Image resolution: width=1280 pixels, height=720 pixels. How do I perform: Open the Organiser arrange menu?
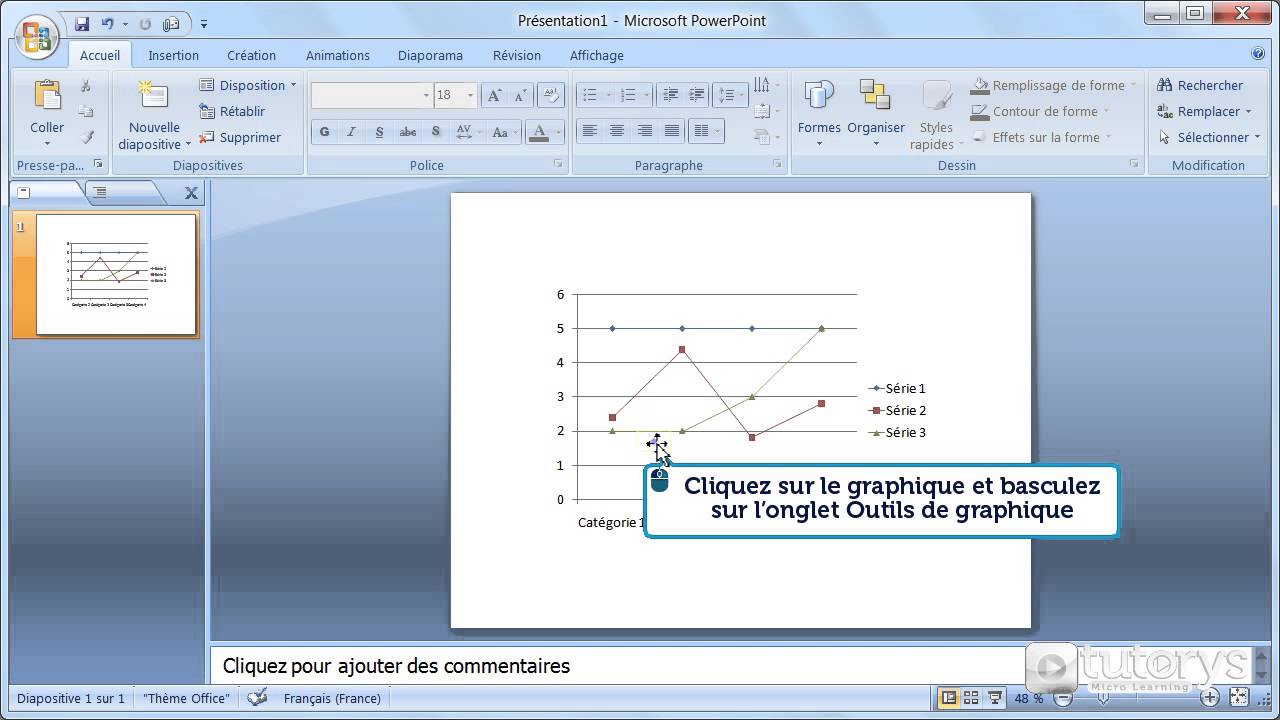876,112
